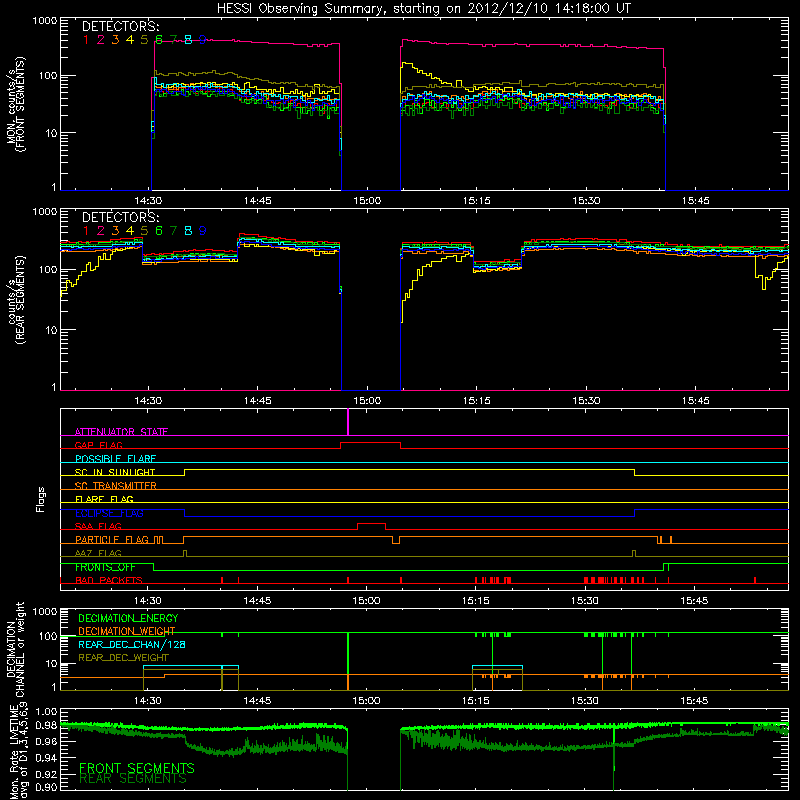
Task: Click the 0.94 y-tick of livetime panel
Action: [46, 758]
